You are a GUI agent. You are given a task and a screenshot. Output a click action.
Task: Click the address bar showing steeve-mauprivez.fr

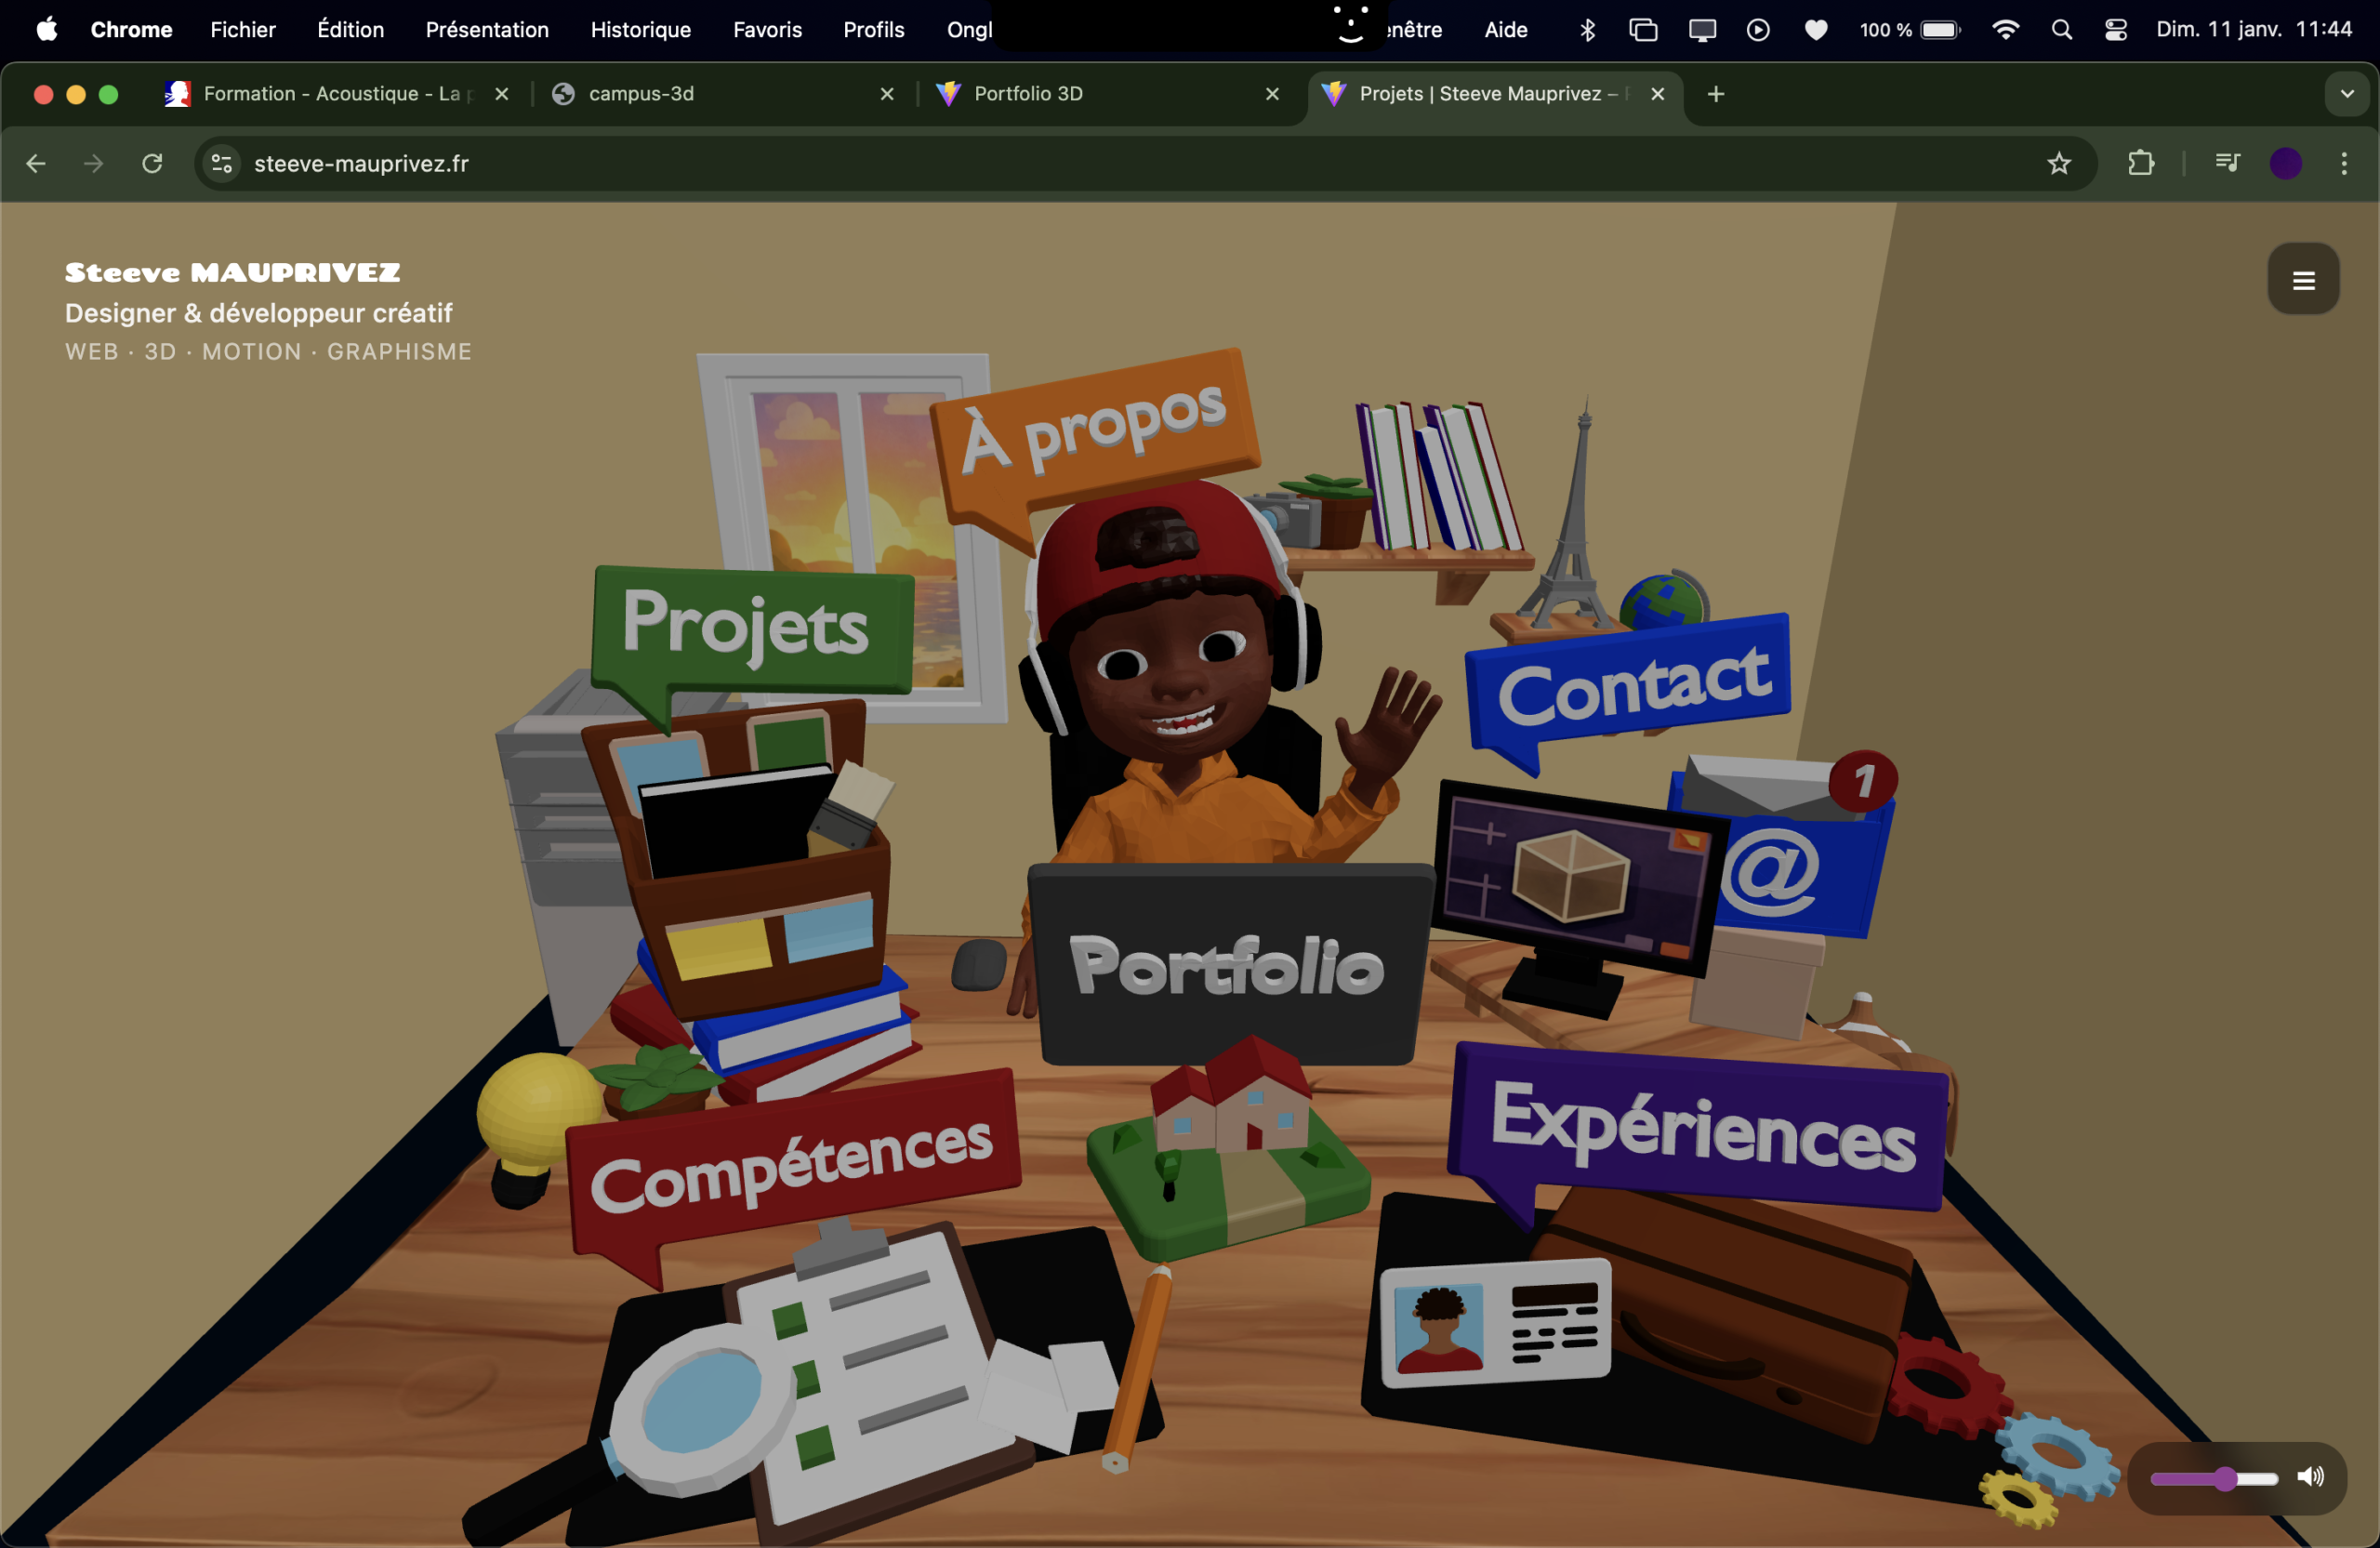pyautogui.click(x=1144, y=163)
